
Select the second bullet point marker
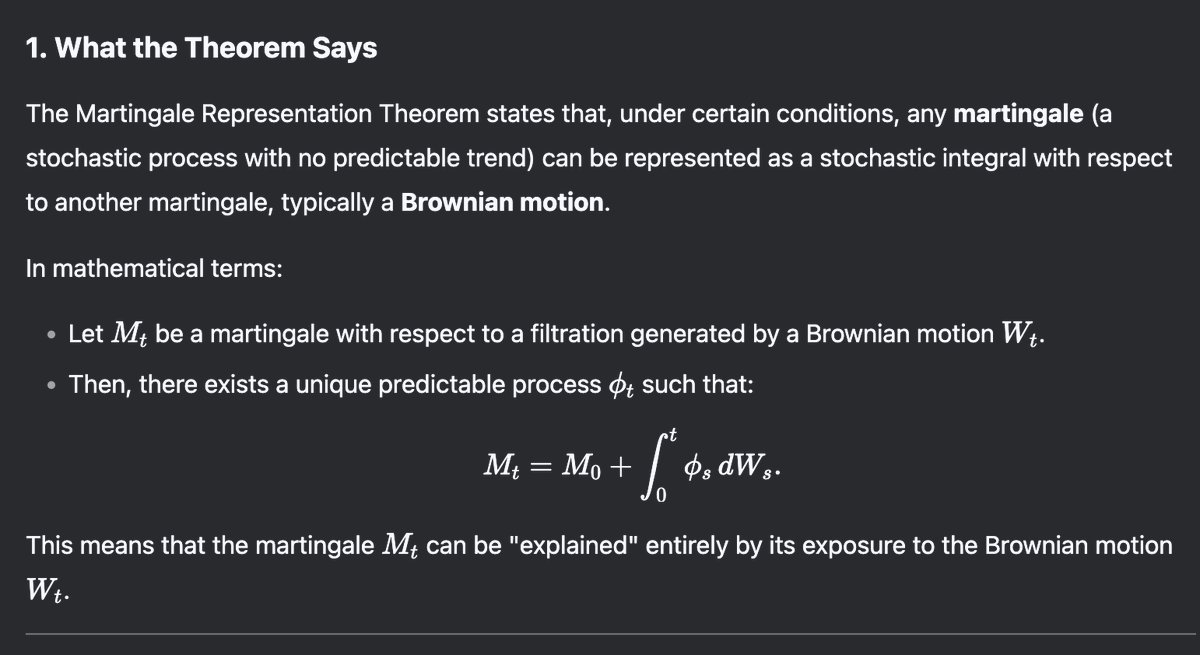tap(50, 384)
